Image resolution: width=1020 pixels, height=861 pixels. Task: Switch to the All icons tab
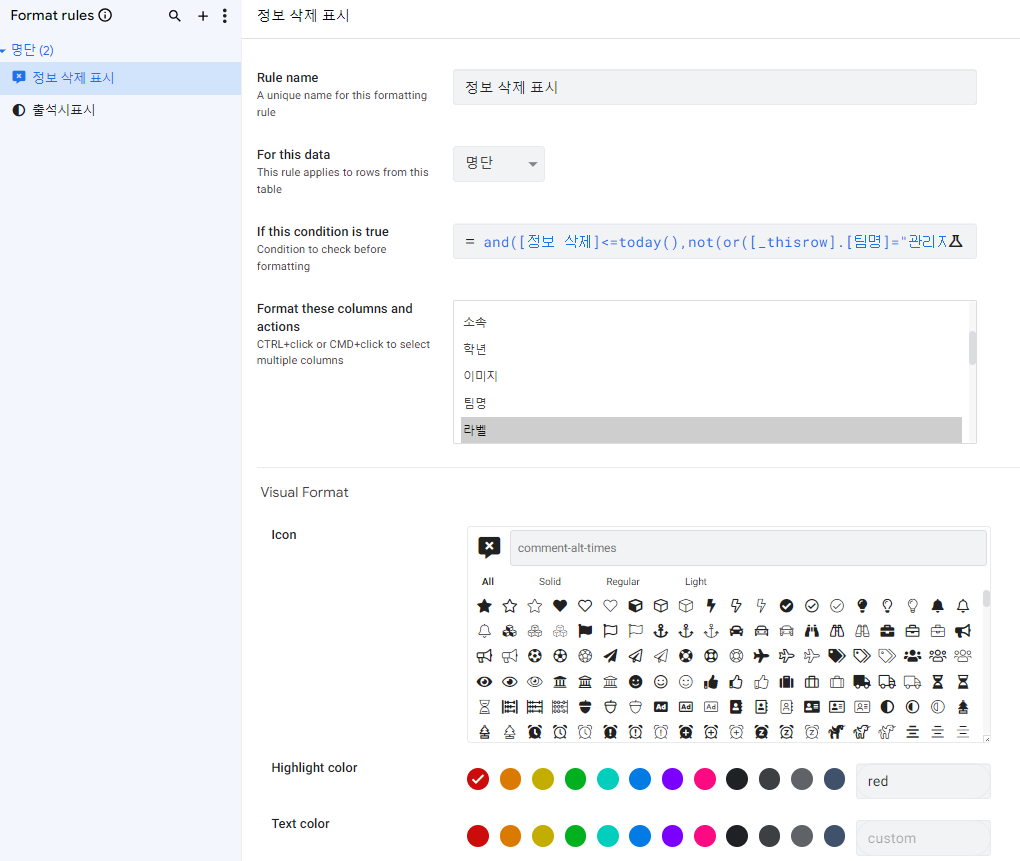488,581
